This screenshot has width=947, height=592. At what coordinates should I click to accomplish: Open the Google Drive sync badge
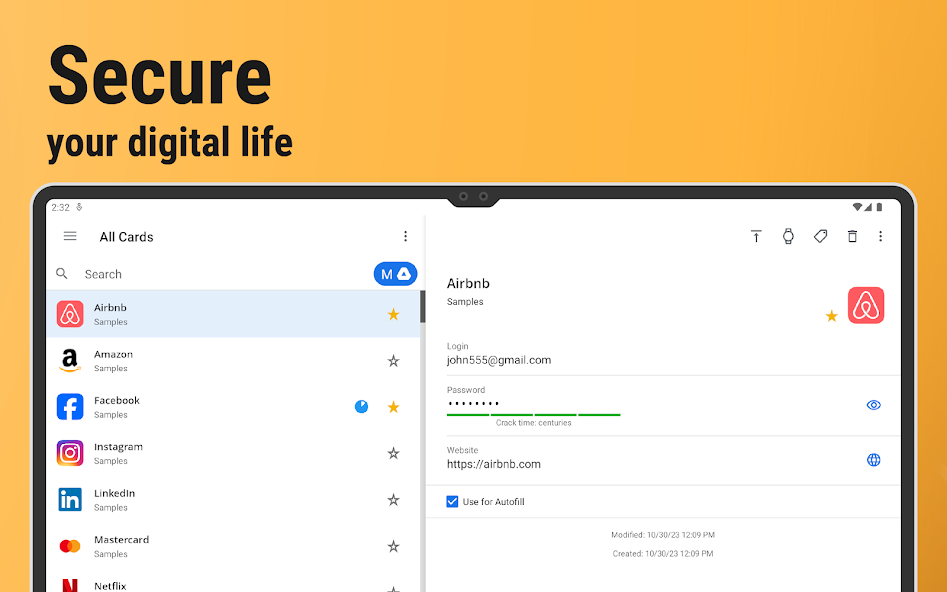coord(396,274)
